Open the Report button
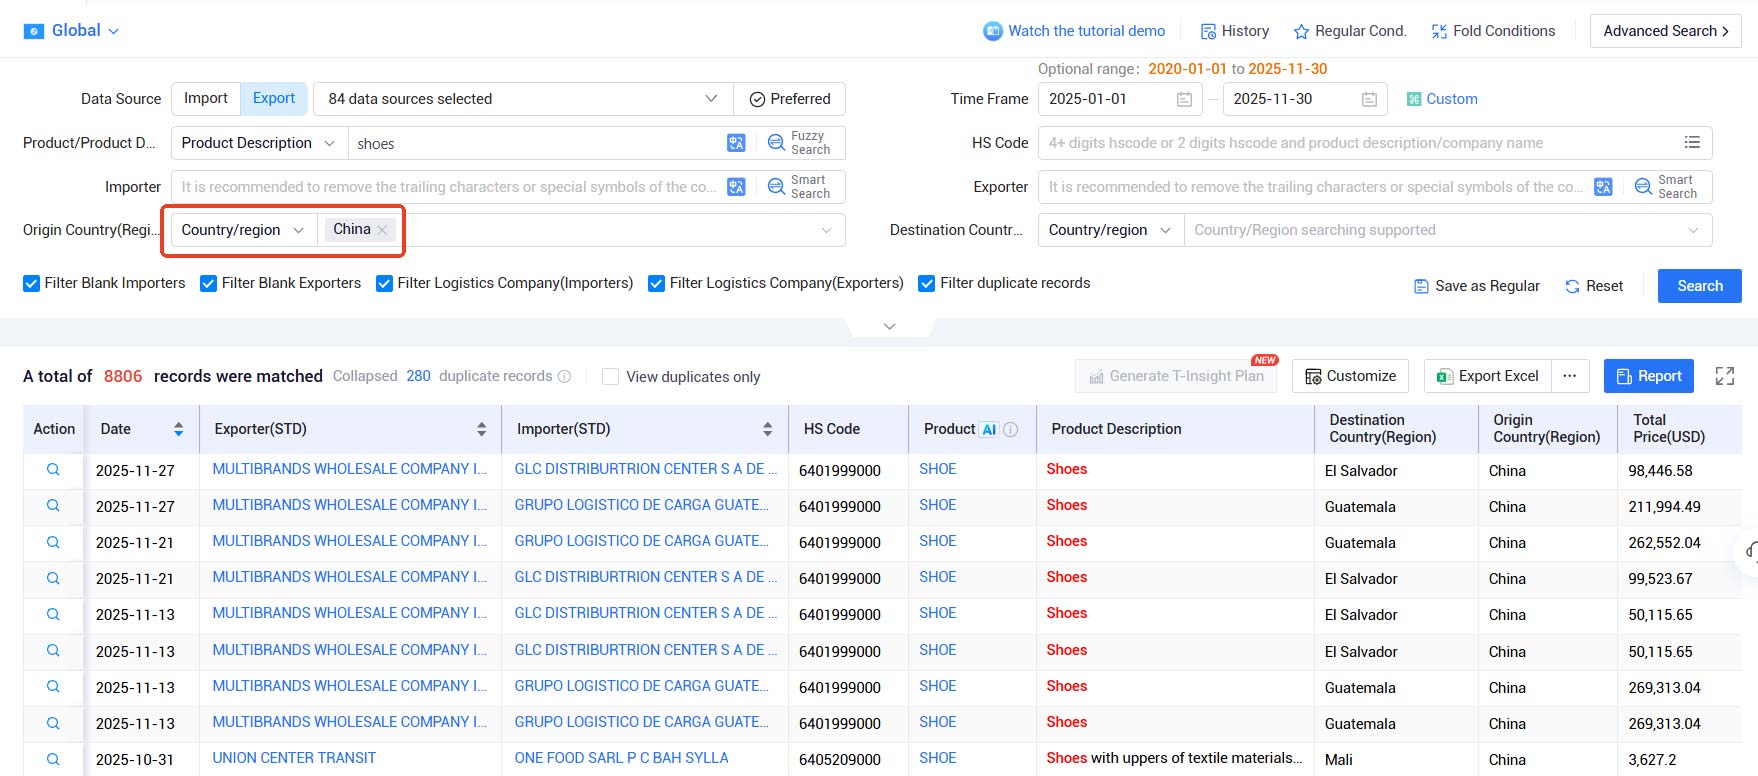 tap(1649, 376)
